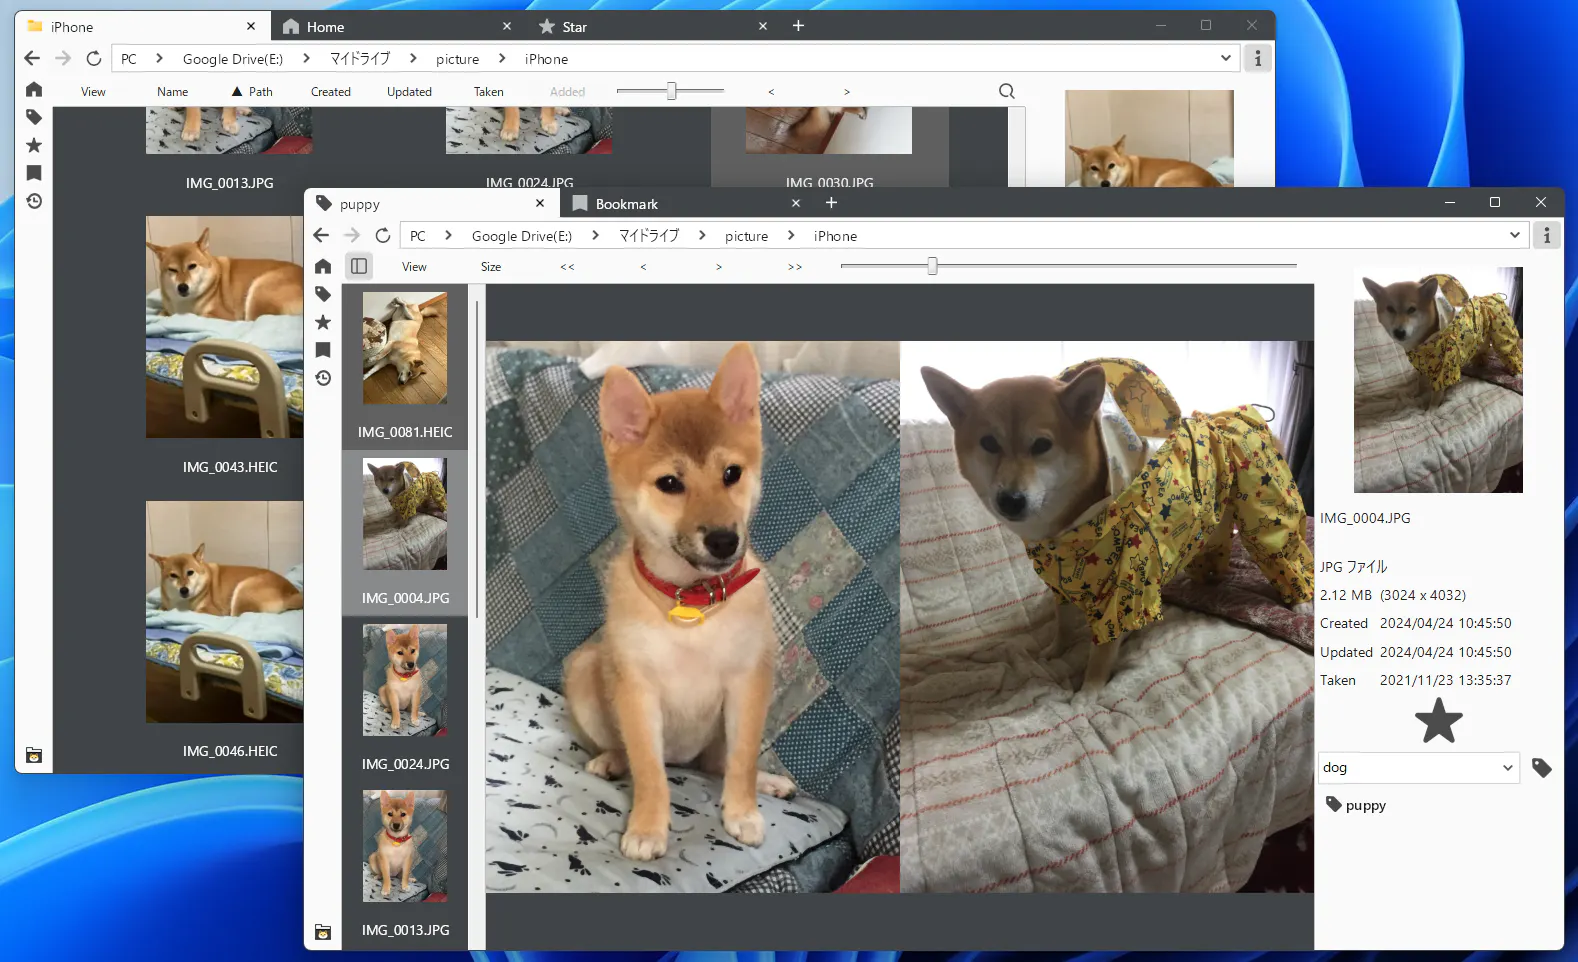Switch to the iPhone tab in the rear window
This screenshot has height=962, width=1578.
click(x=142, y=27)
